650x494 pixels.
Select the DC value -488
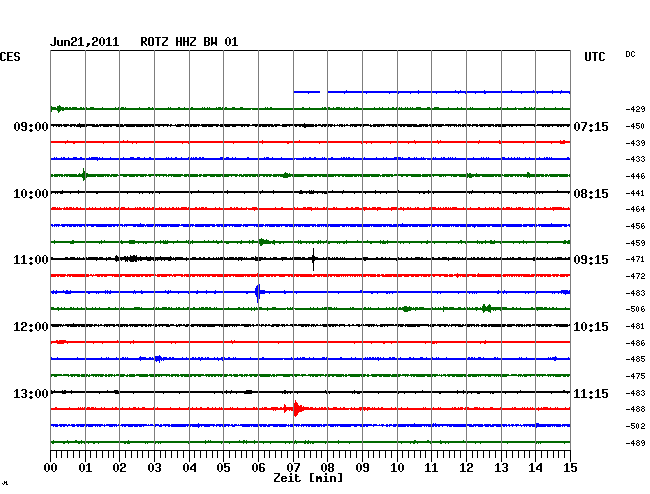point(635,409)
